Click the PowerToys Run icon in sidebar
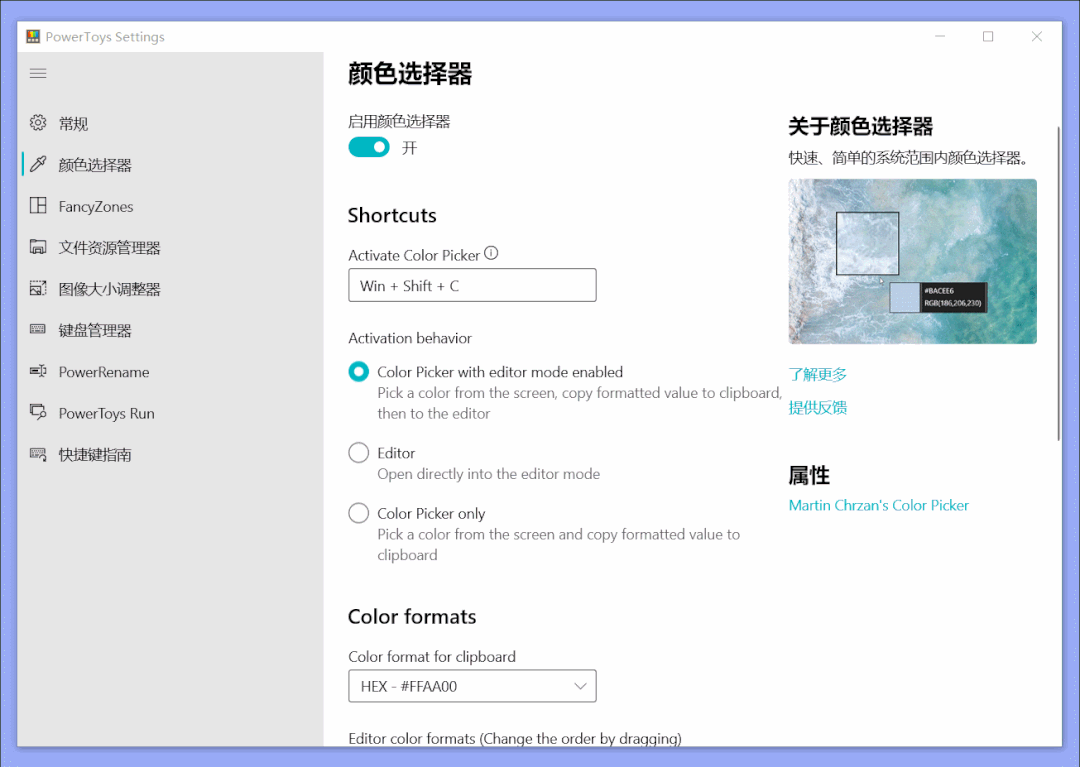Image resolution: width=1080 pixels, height=767 pixels. 38,413
